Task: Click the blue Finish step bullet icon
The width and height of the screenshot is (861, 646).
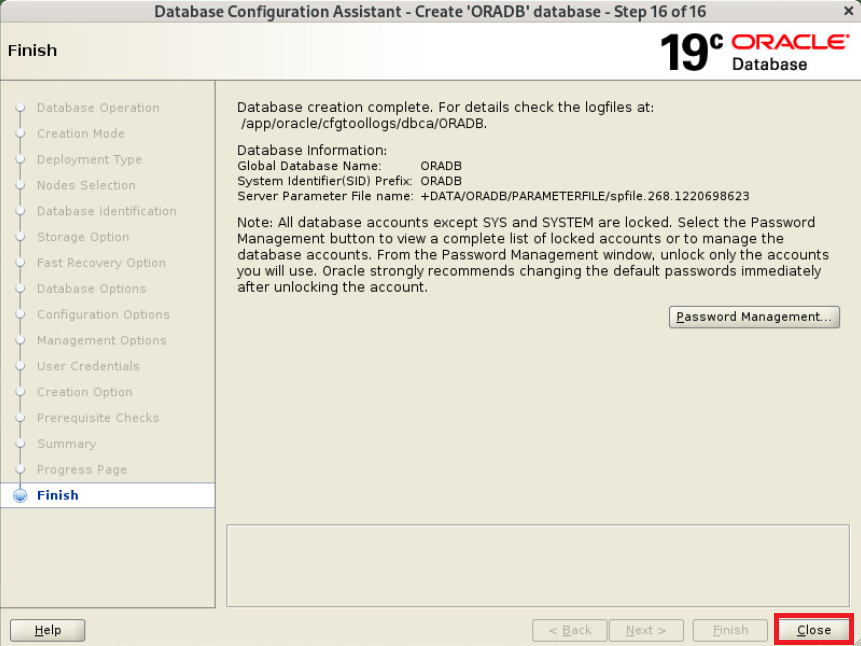Action: 20,495
